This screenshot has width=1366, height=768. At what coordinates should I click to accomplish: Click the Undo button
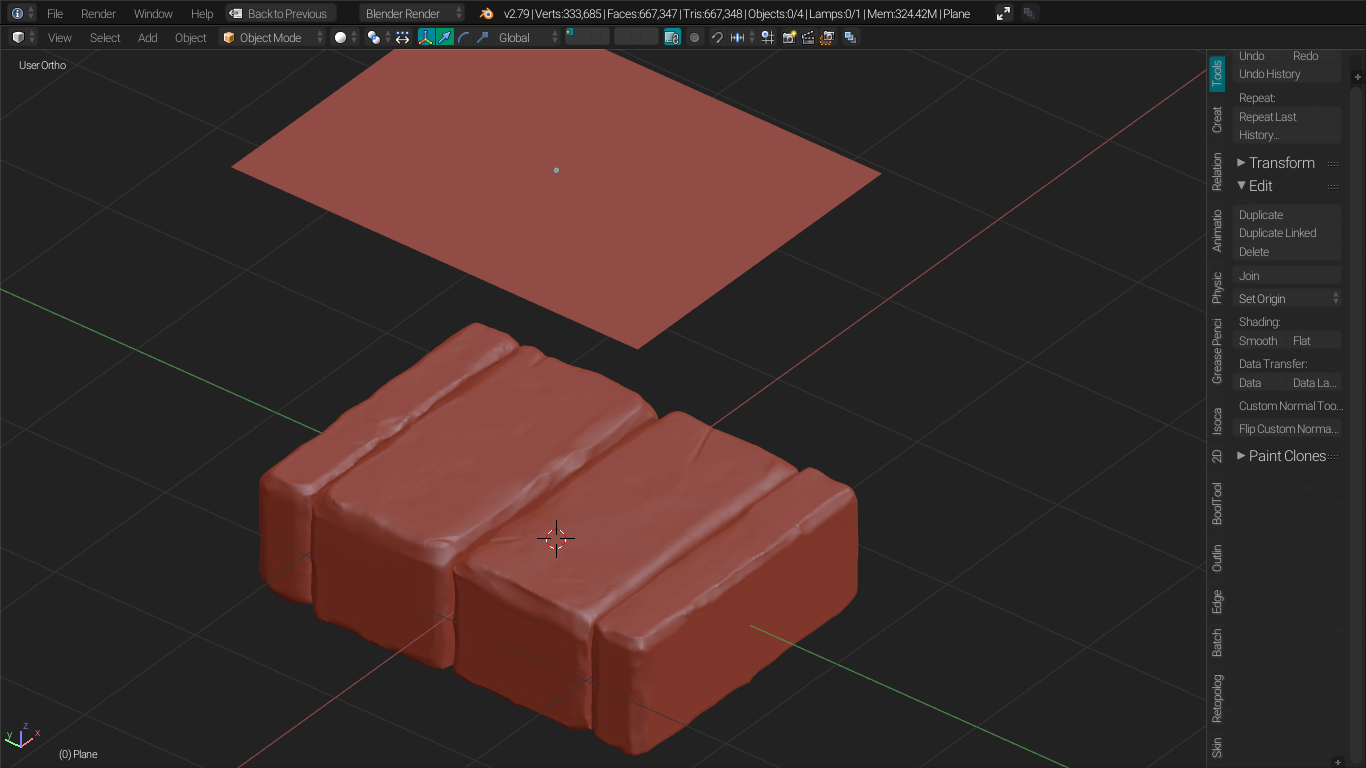tap(1260, 56)
